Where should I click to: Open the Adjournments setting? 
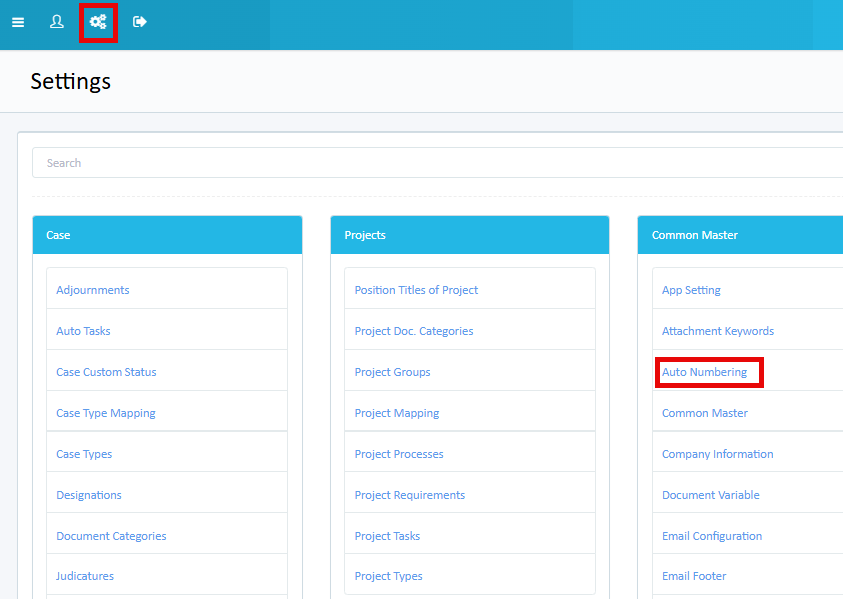point(92,290)
